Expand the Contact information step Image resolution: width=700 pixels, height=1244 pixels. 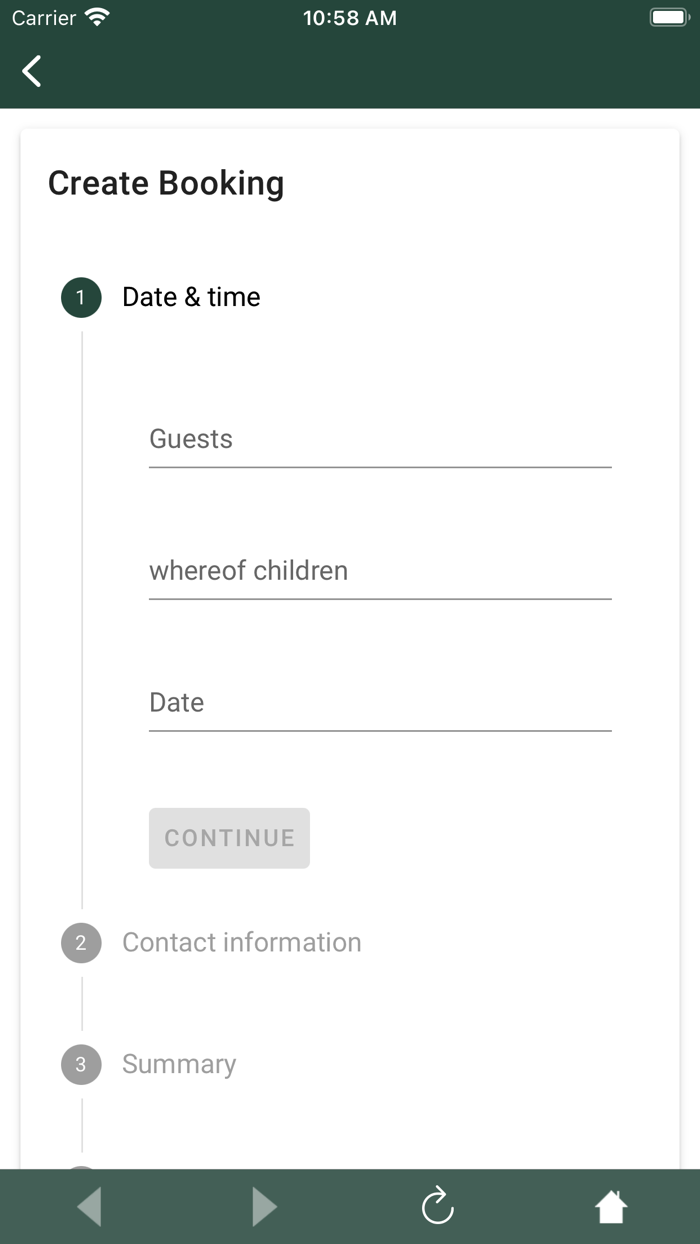pyautogui.click(x=241, y=943)
